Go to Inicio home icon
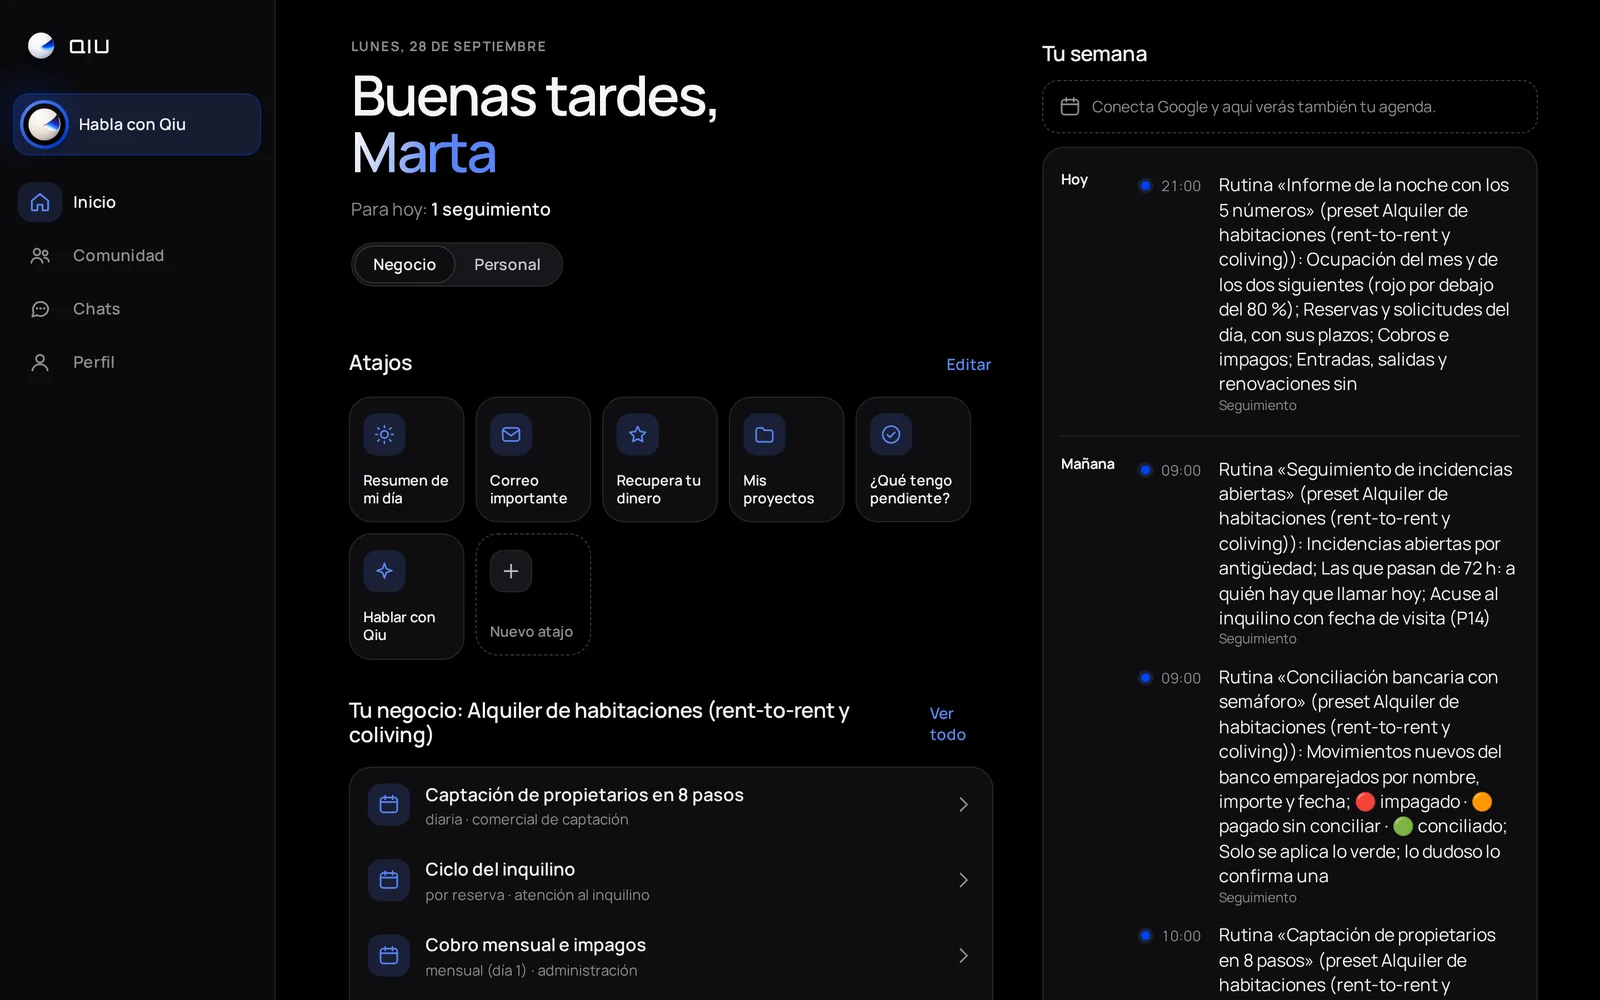Image resolution: width=1600 pixels, height=1000 pixels. pos(40,202)
